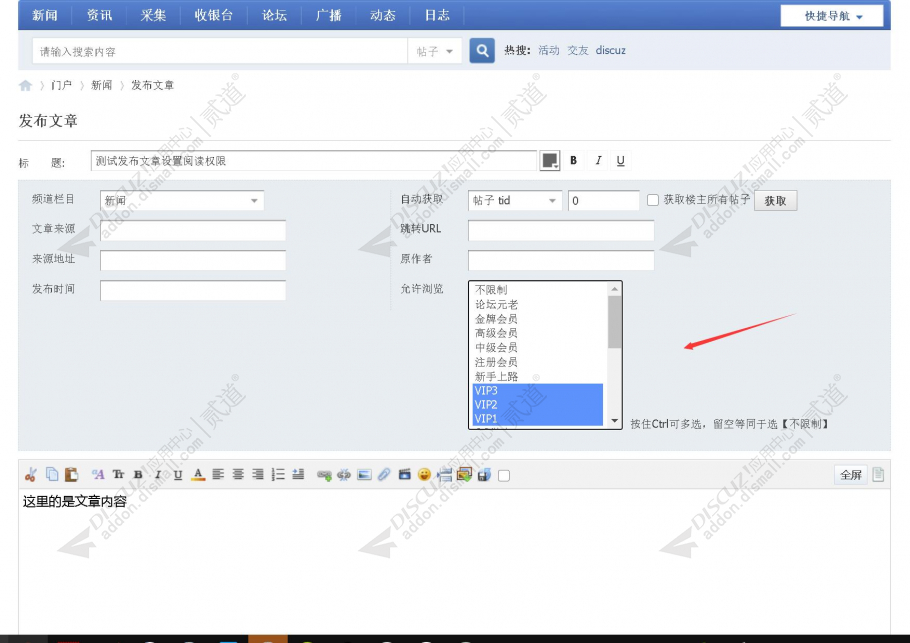910x643 pixels.
Task: Click the 交友 hot search link
Action: (x=577, y=50)
